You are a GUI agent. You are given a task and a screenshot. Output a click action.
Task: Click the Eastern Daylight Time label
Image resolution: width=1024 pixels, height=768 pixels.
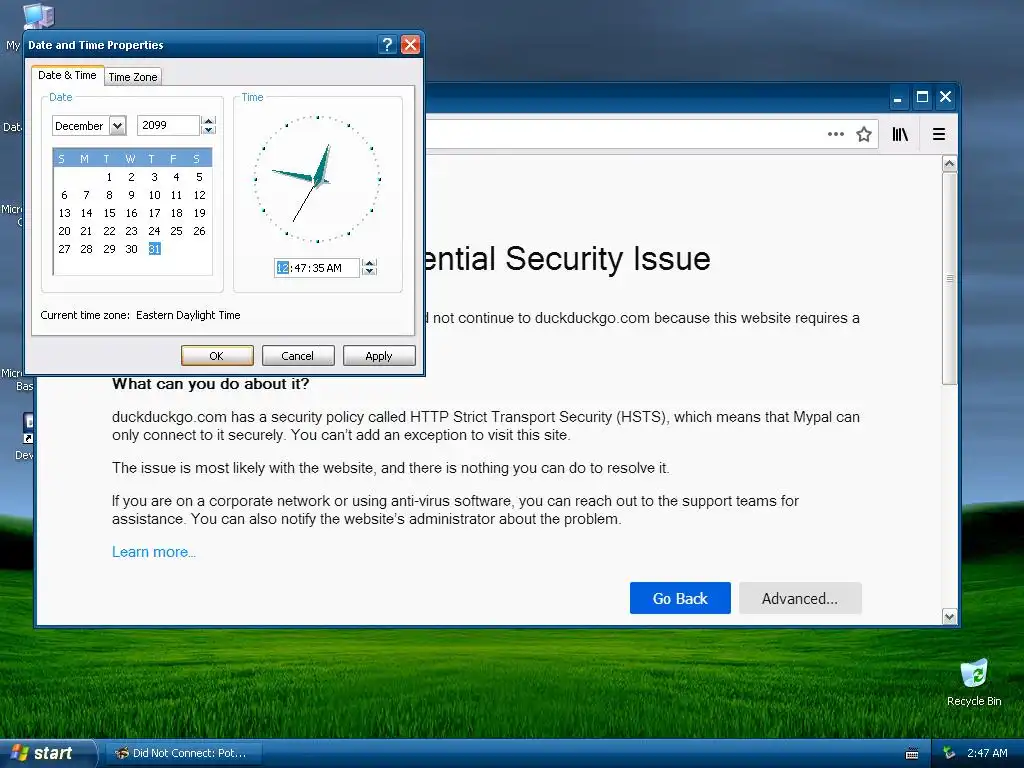tap(188, 315)
